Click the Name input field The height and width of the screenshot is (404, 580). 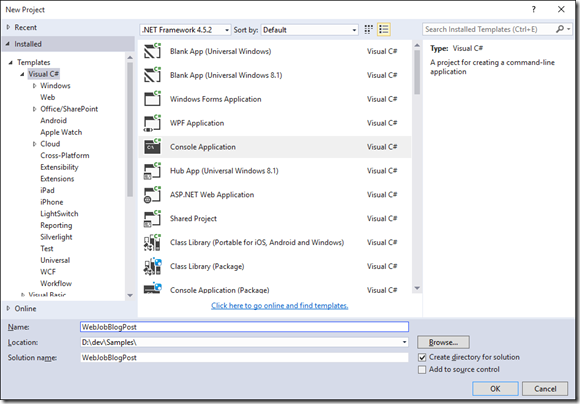coord(244,327)
